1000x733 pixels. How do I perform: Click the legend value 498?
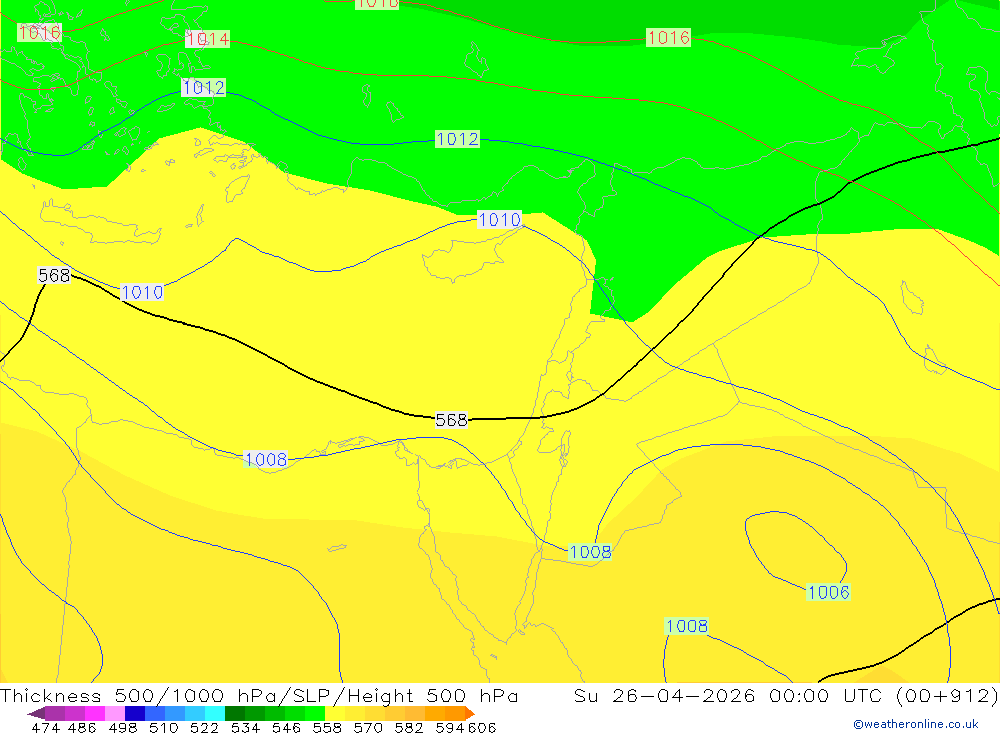pos(122,727)
